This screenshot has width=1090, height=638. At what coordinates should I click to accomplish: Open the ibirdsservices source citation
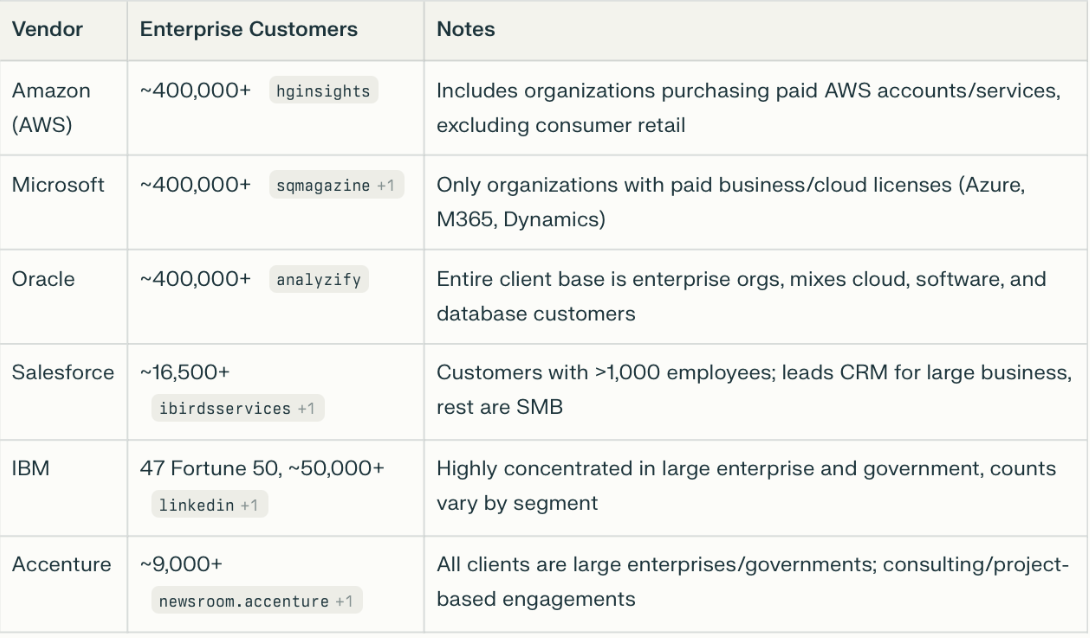[x=238, y=408]
